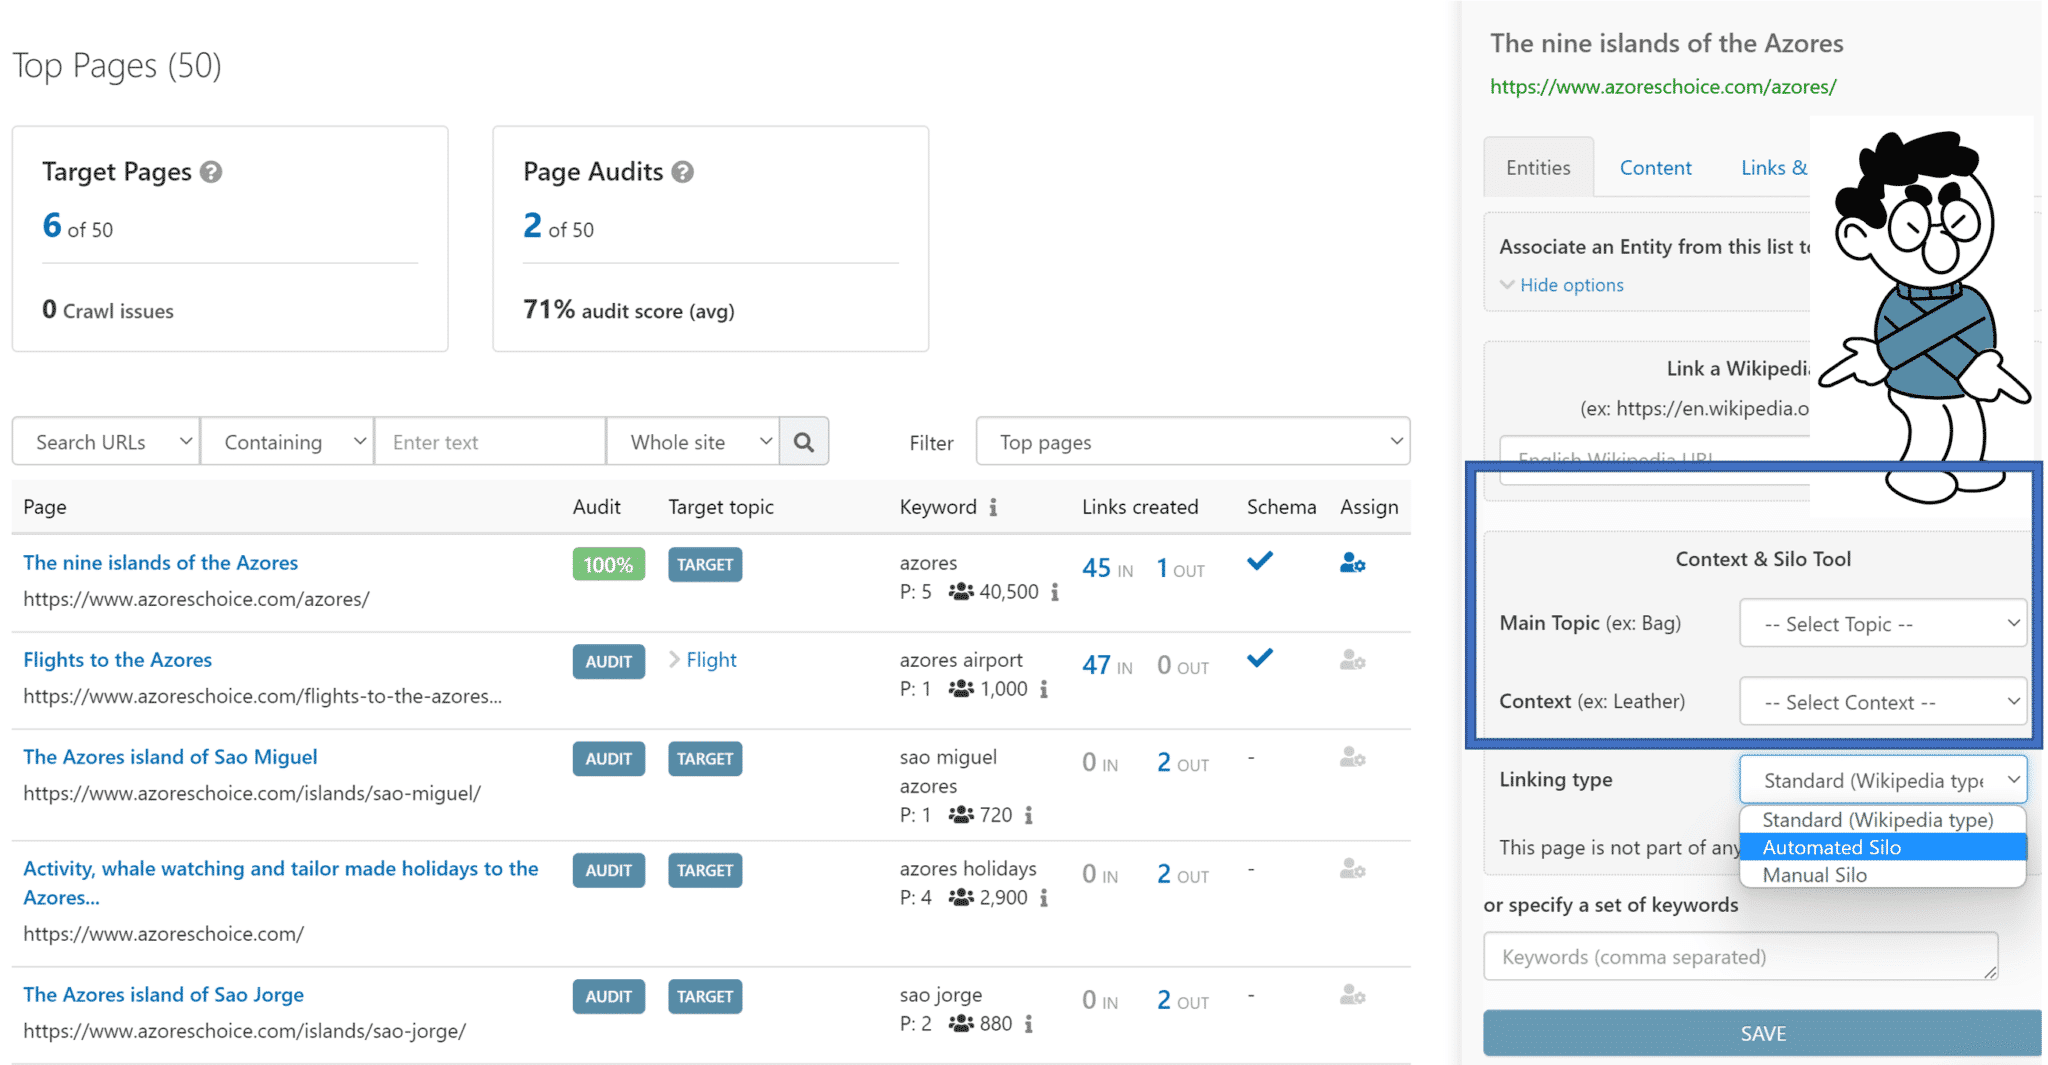Viewport: 2048px width, 1065px height.
Task: Click assign user icon for nine islands page
Action: click(x=1352, y=563)
